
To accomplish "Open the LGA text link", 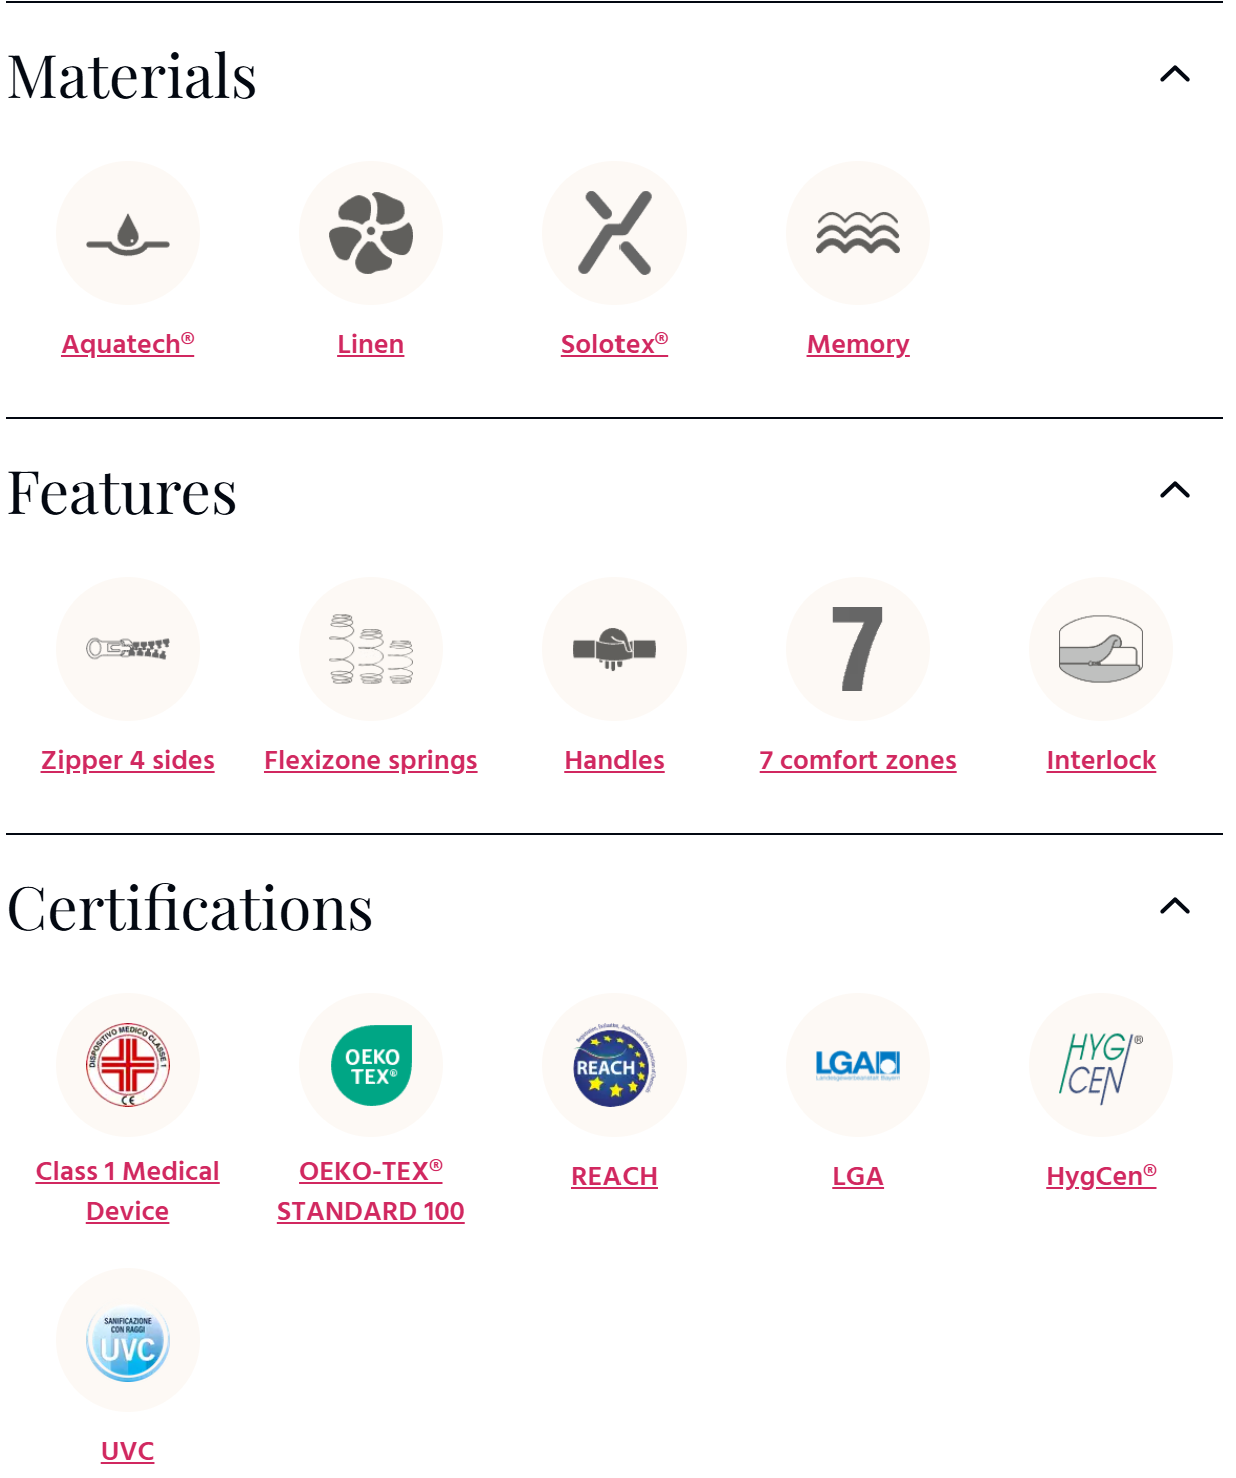I will [858, 1176].
